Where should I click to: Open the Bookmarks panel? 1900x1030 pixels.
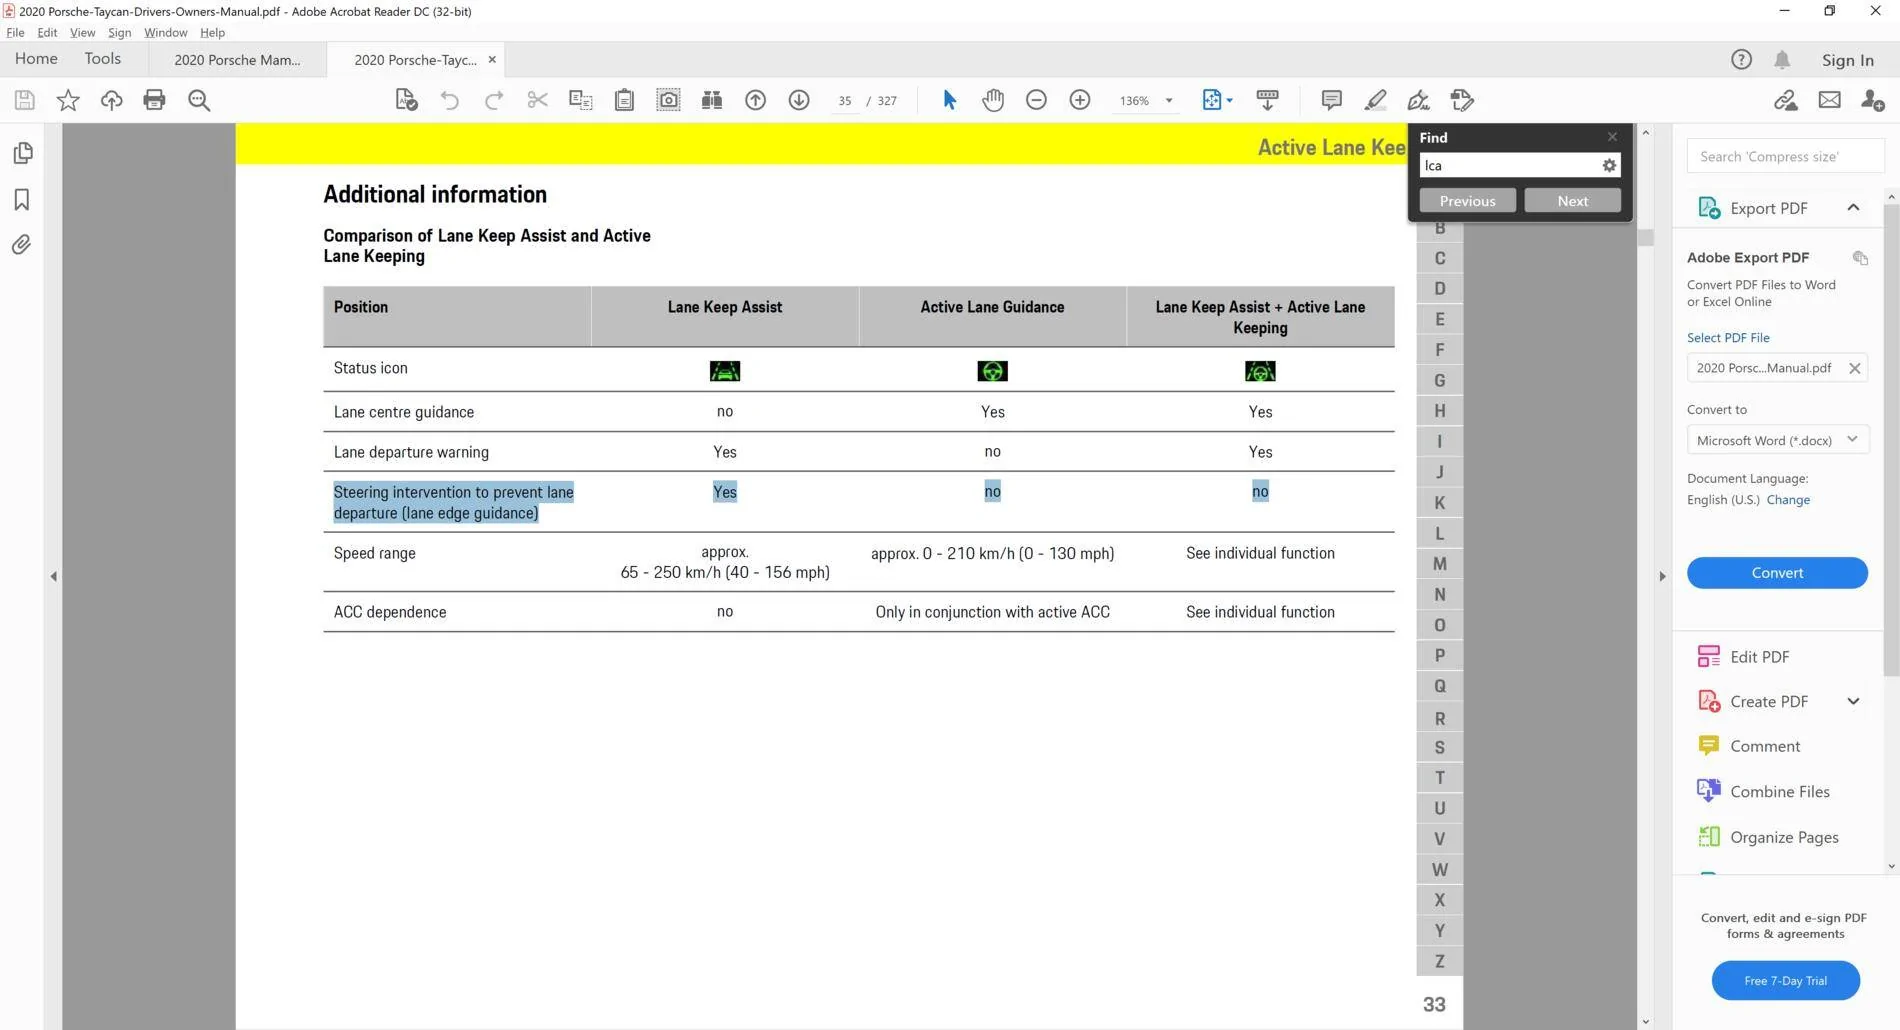click(22, 199)
